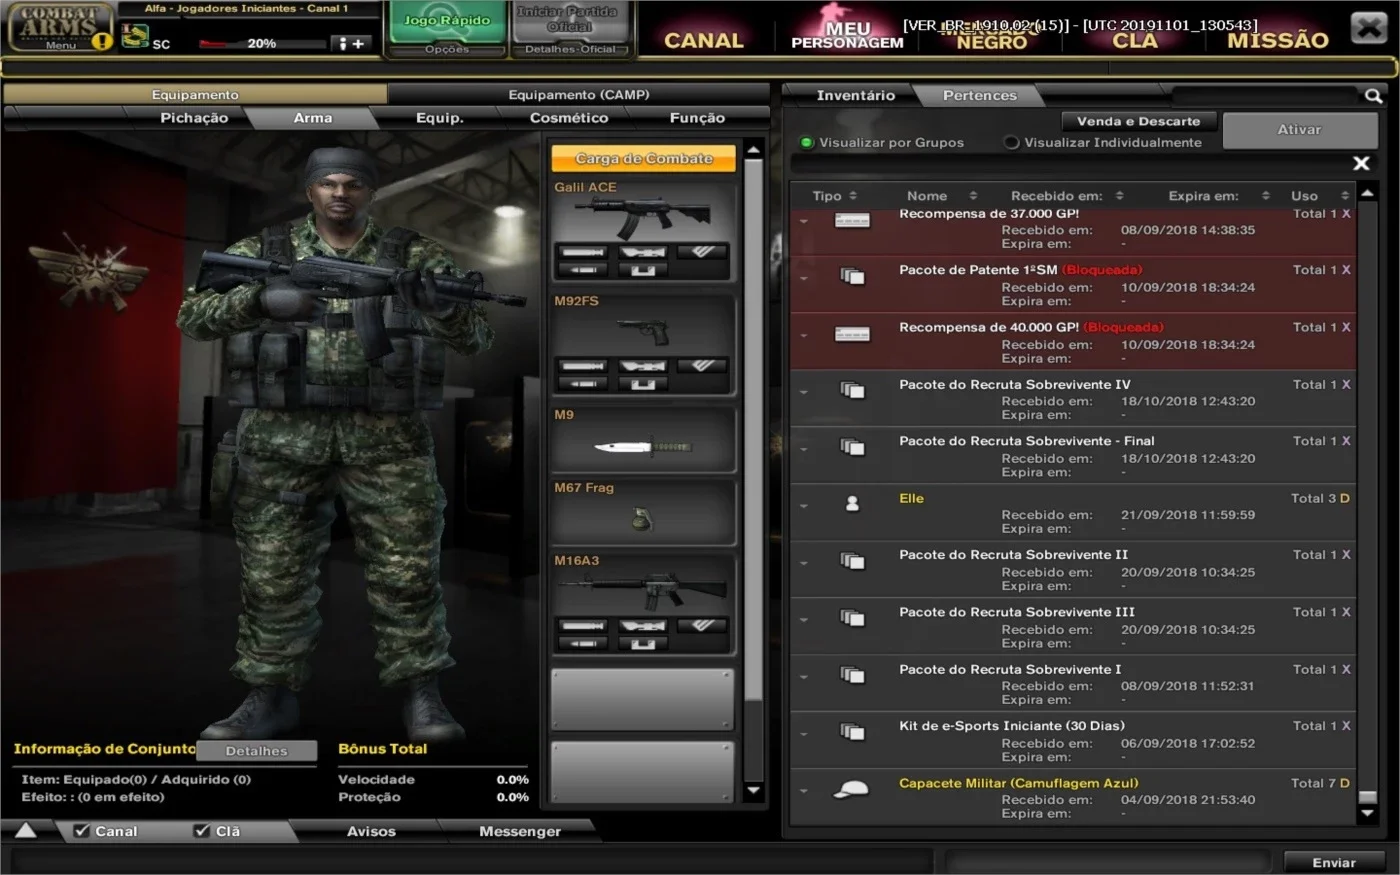Click X marker on Pacote do Recruta Sobrevivente IV

[x=1345, y=384]
